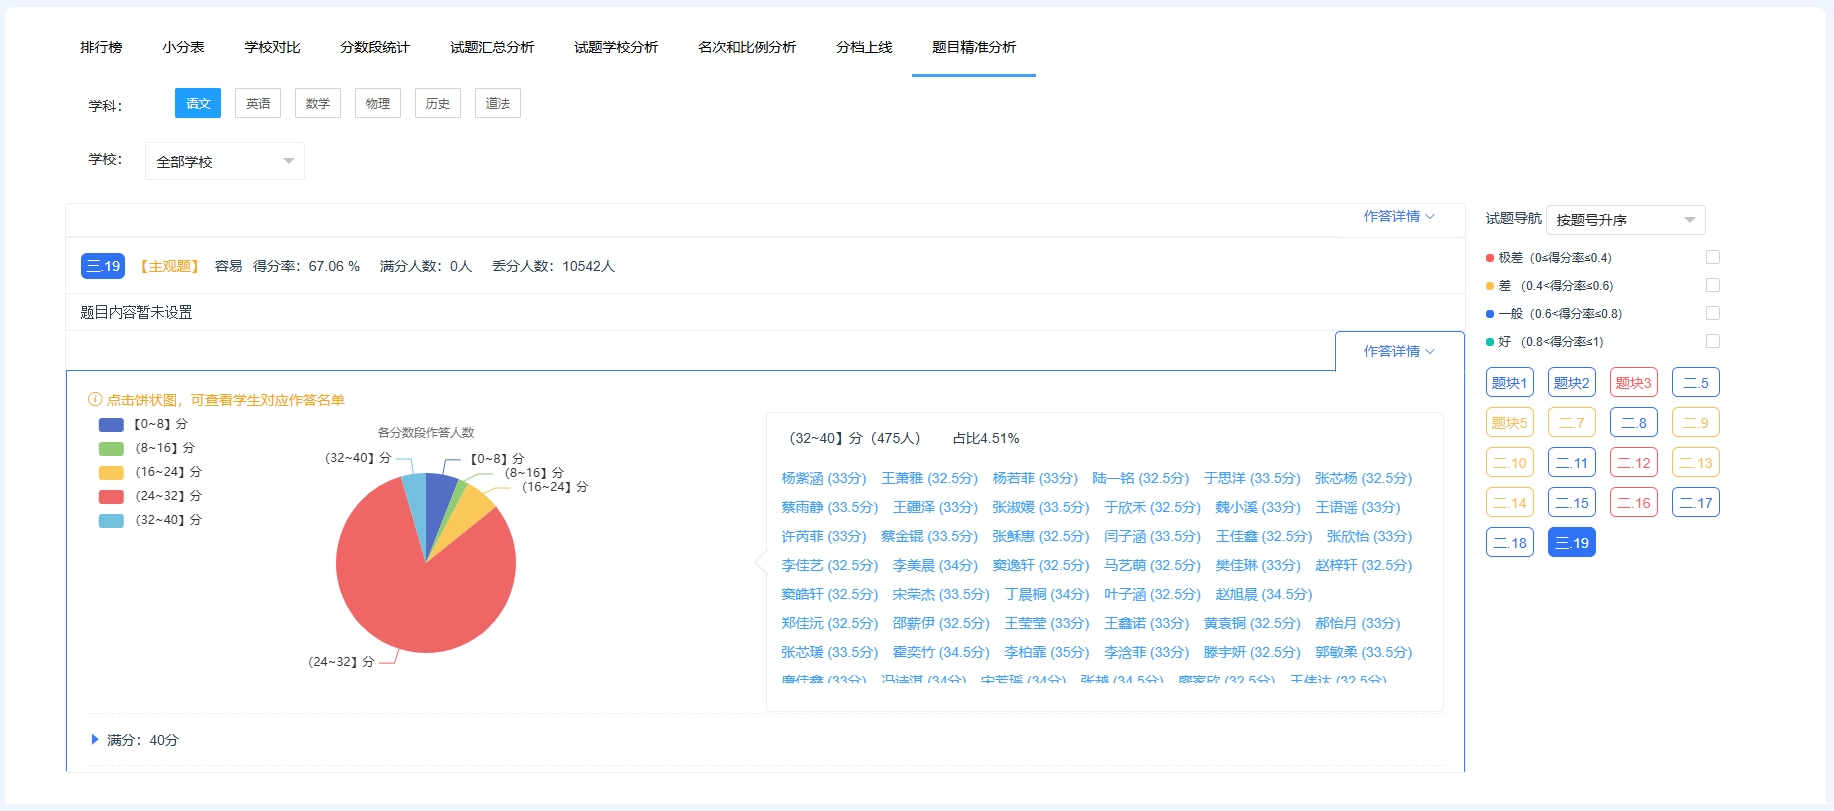Screen dimensions: 1834x811
Task: Toggle the (8~16】分 legend swatch
Action: point(111,448)
